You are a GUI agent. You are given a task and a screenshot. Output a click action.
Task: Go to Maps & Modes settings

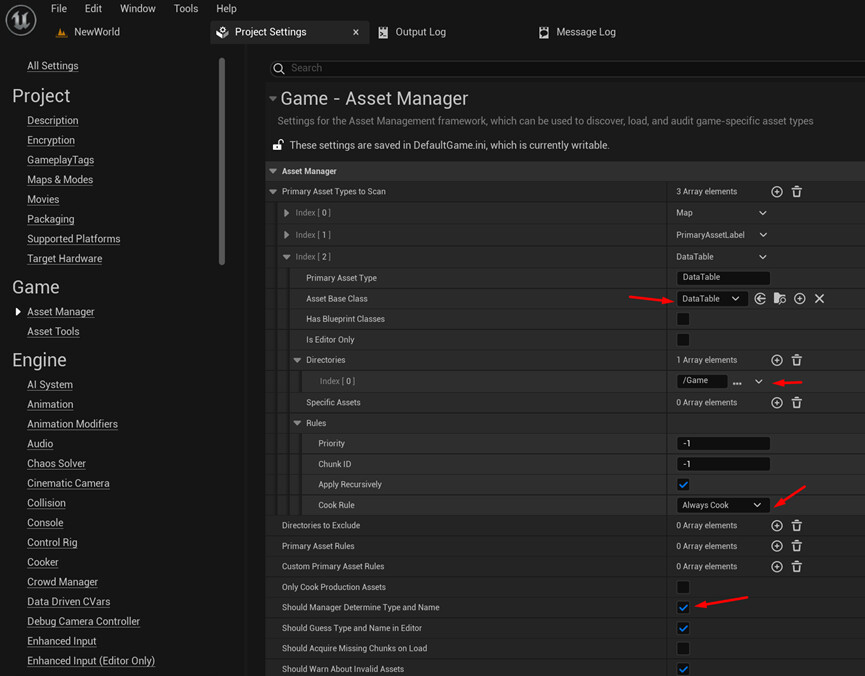[x=60, y=180]
